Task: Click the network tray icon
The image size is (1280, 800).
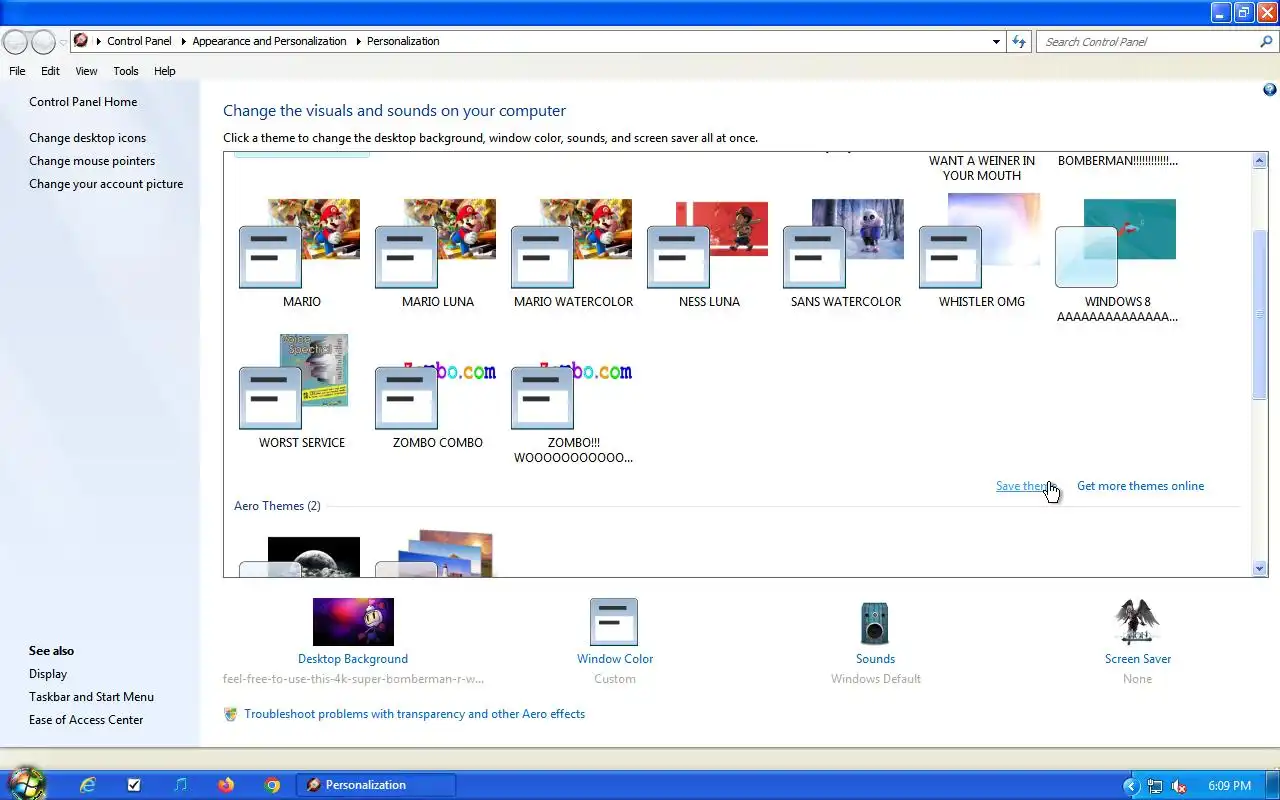Action: tap(1155, 786)
